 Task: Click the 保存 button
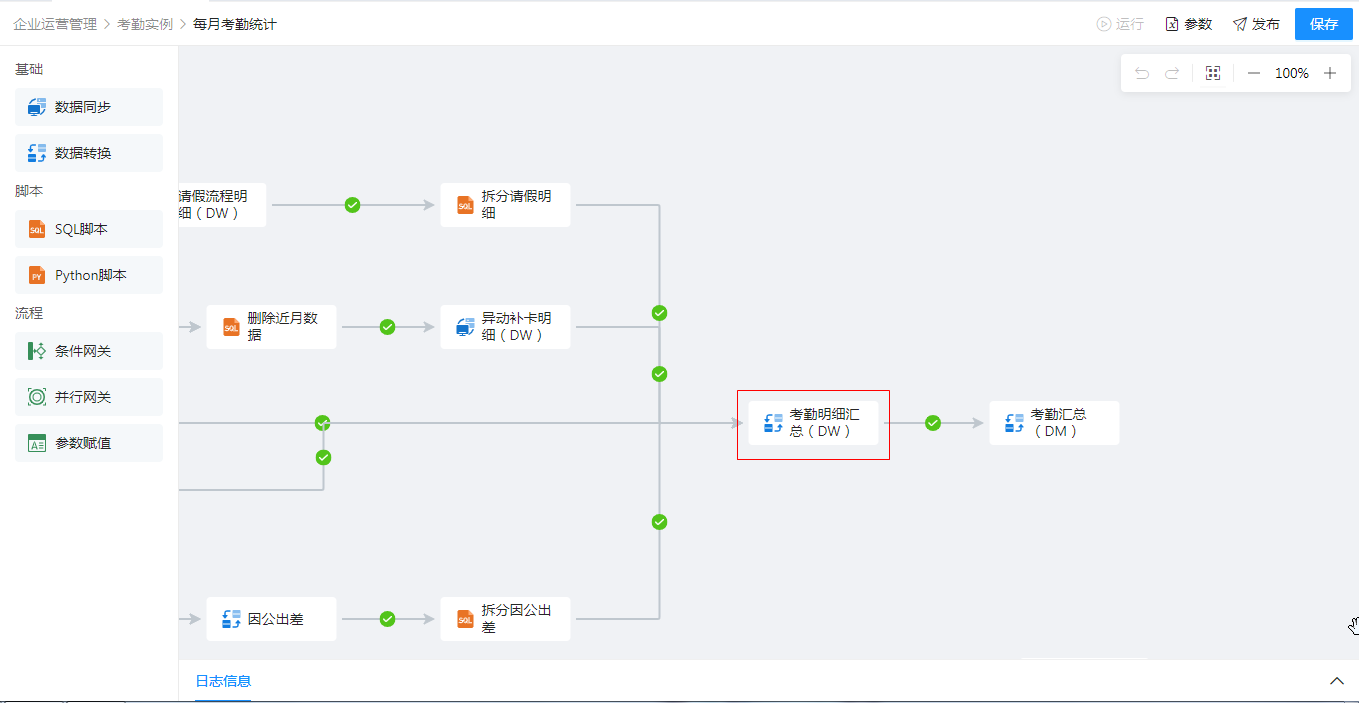(x=1323, y=24)
